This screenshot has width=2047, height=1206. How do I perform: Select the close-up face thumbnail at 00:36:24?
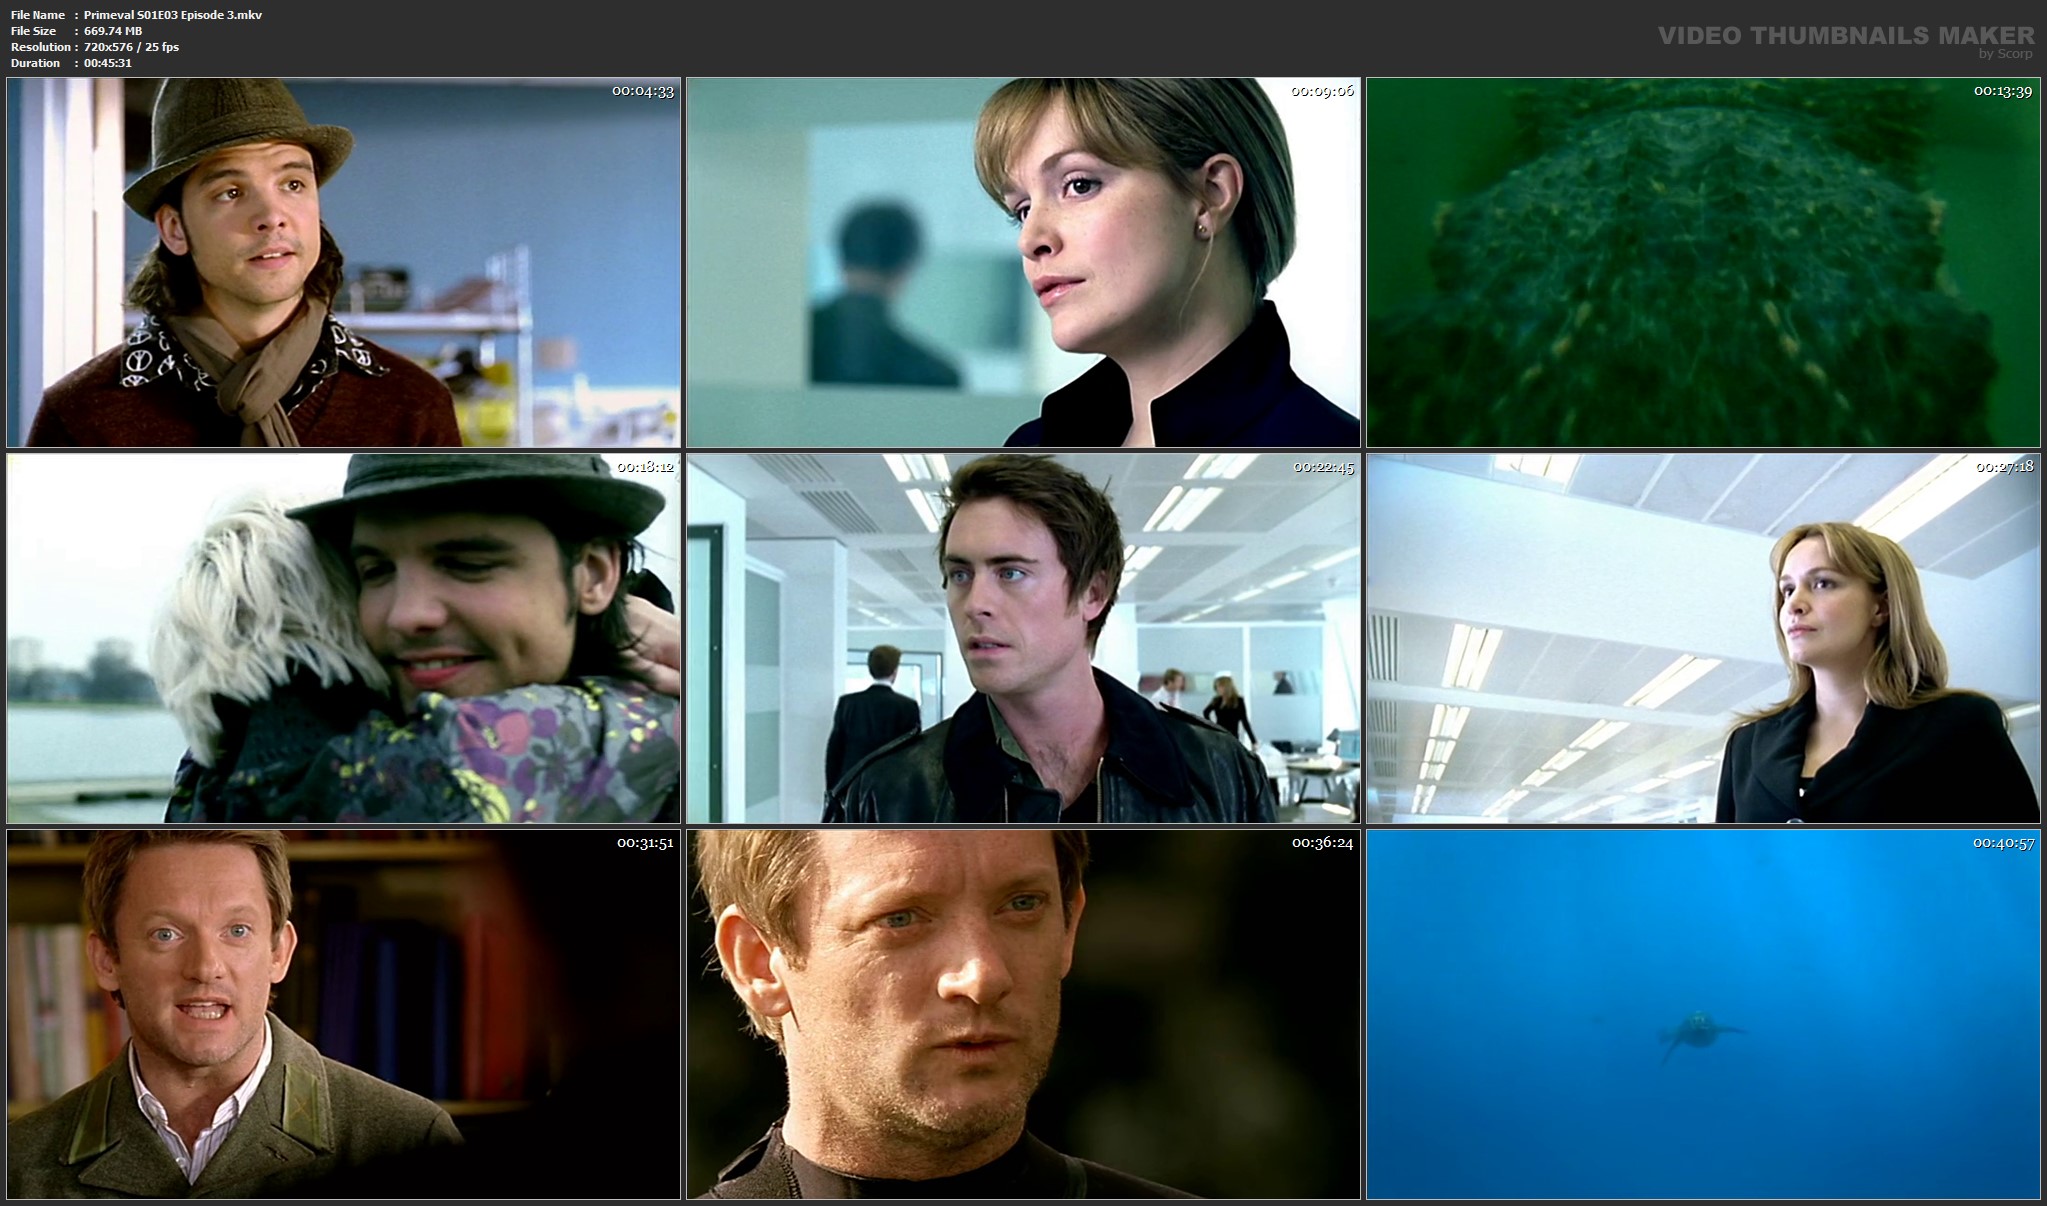point(1022,1014)
